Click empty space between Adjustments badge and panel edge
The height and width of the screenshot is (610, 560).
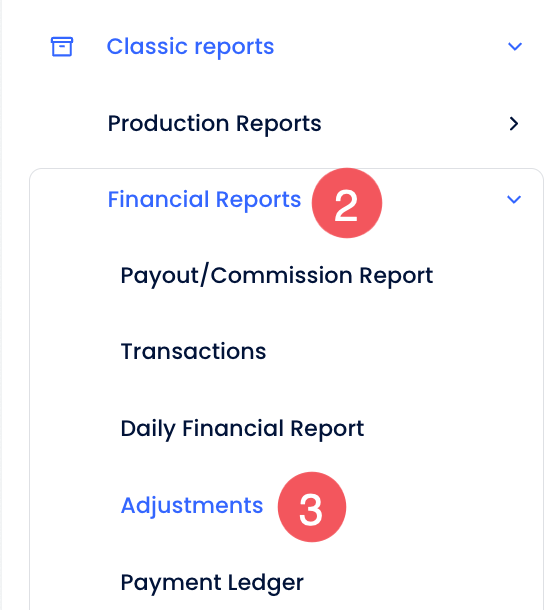pos(442,507)
